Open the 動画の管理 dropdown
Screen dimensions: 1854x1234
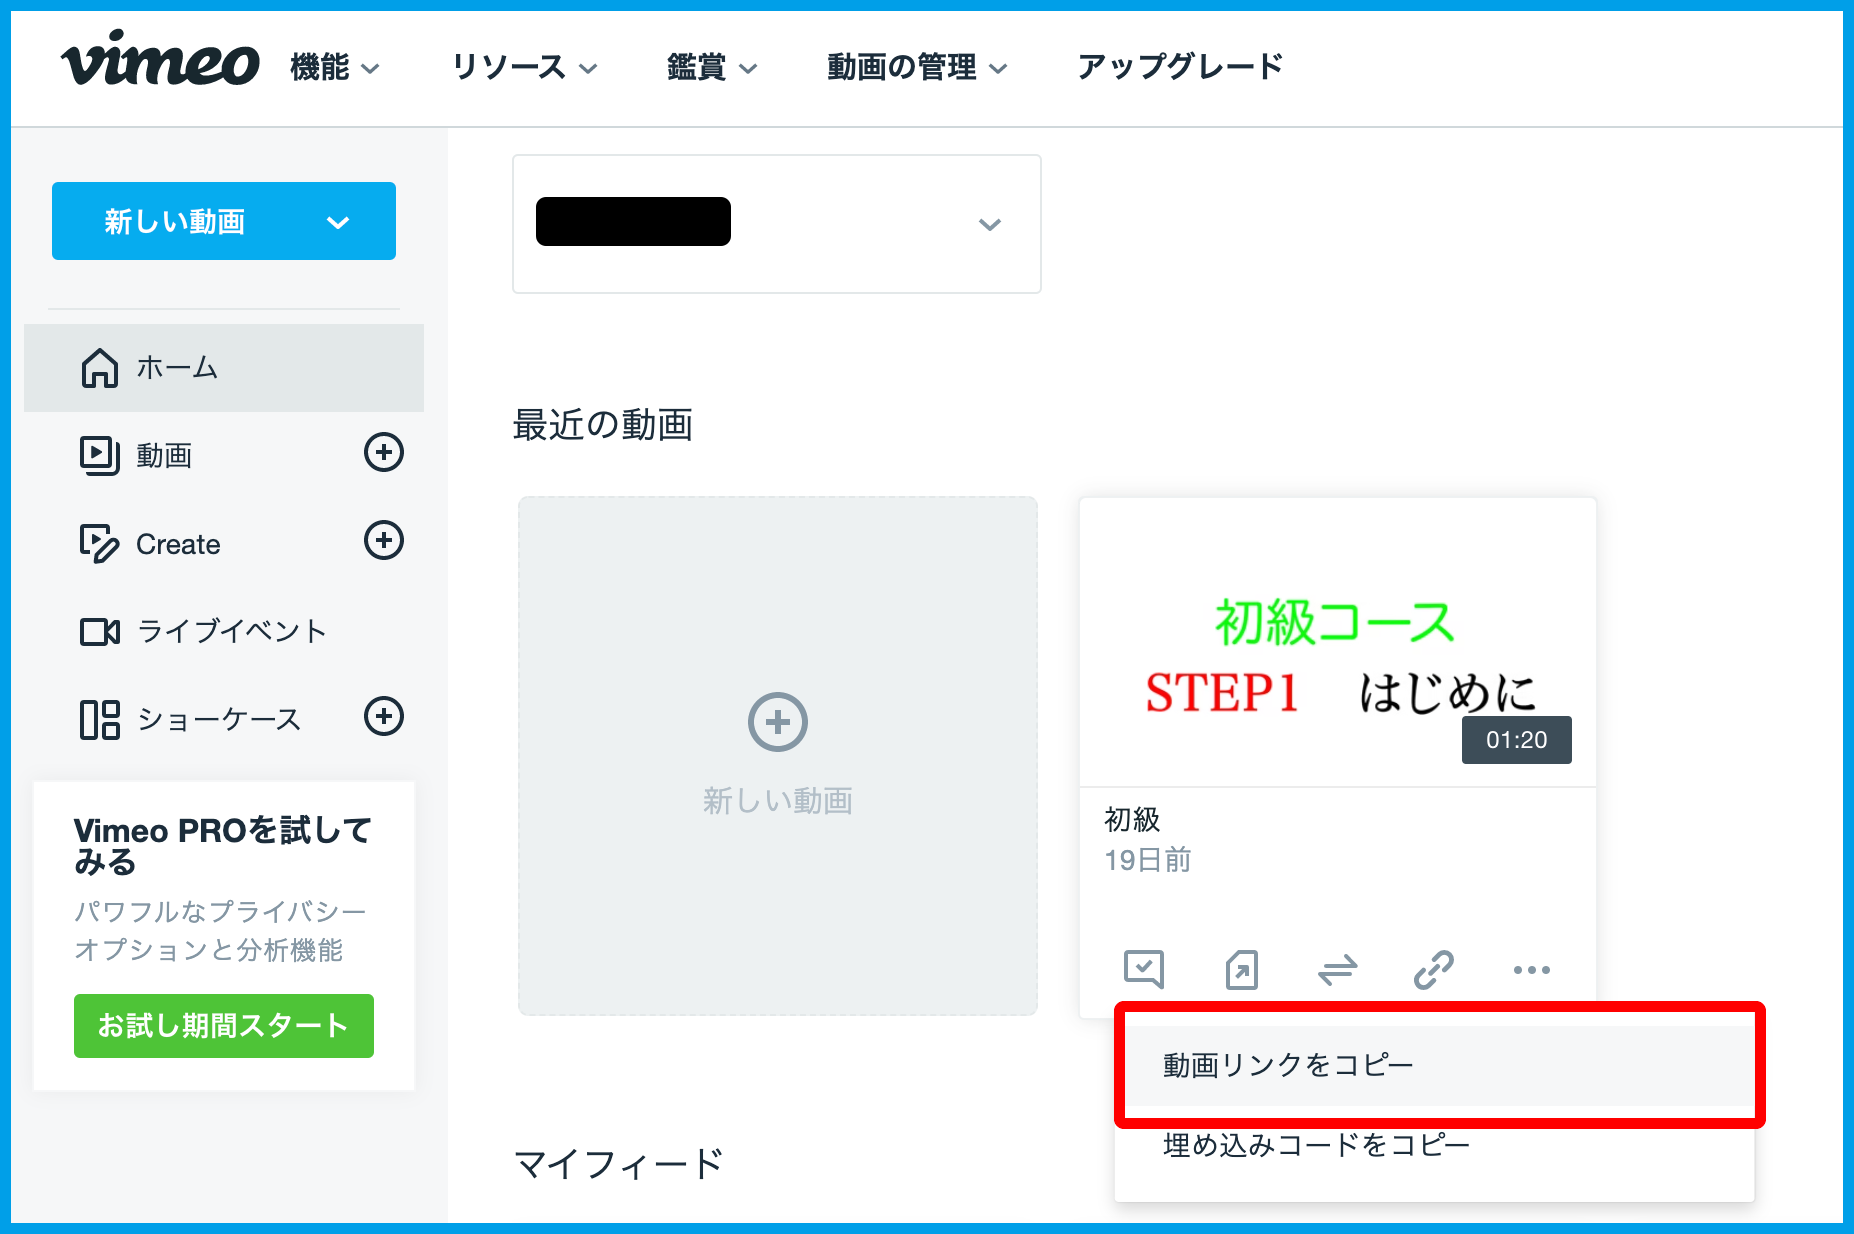pos(916,68)
